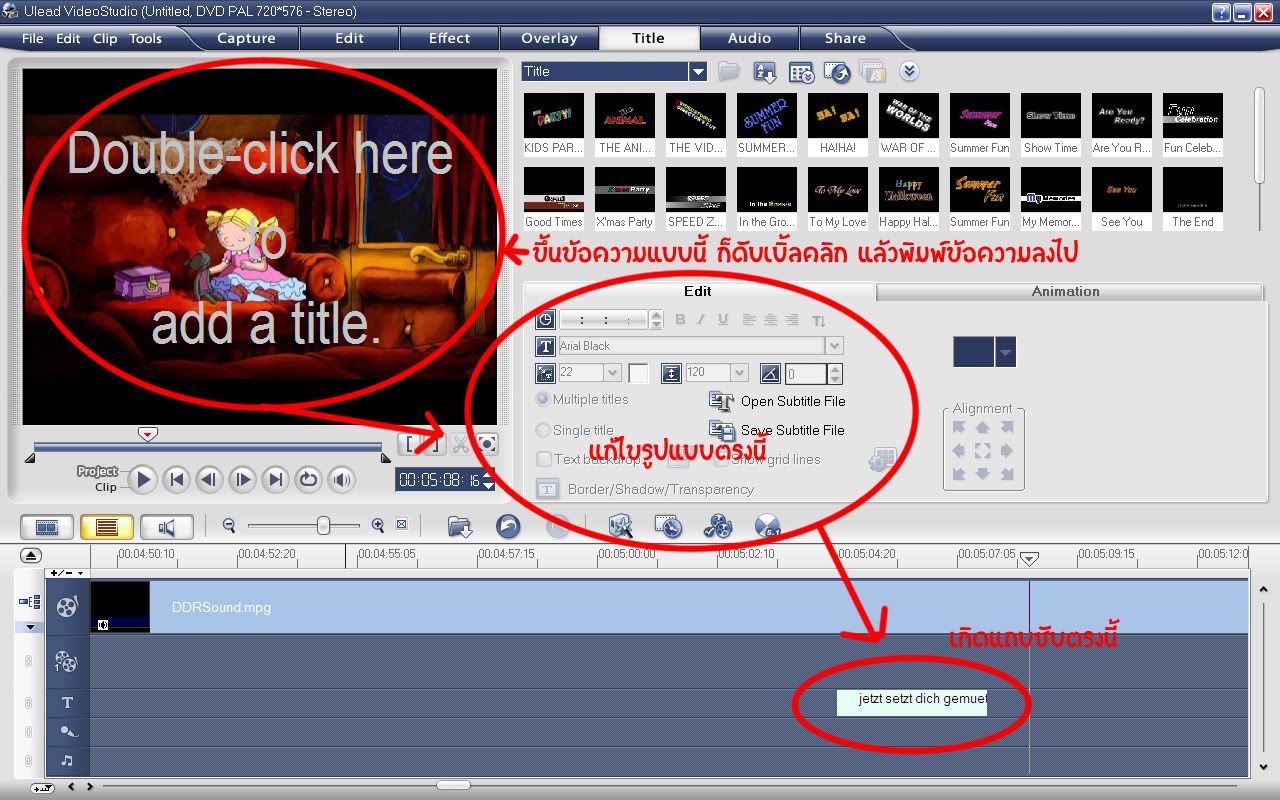Enlarge the preview window icon
This screenshot has width=1280, height=800.
(x=487, y=444)
